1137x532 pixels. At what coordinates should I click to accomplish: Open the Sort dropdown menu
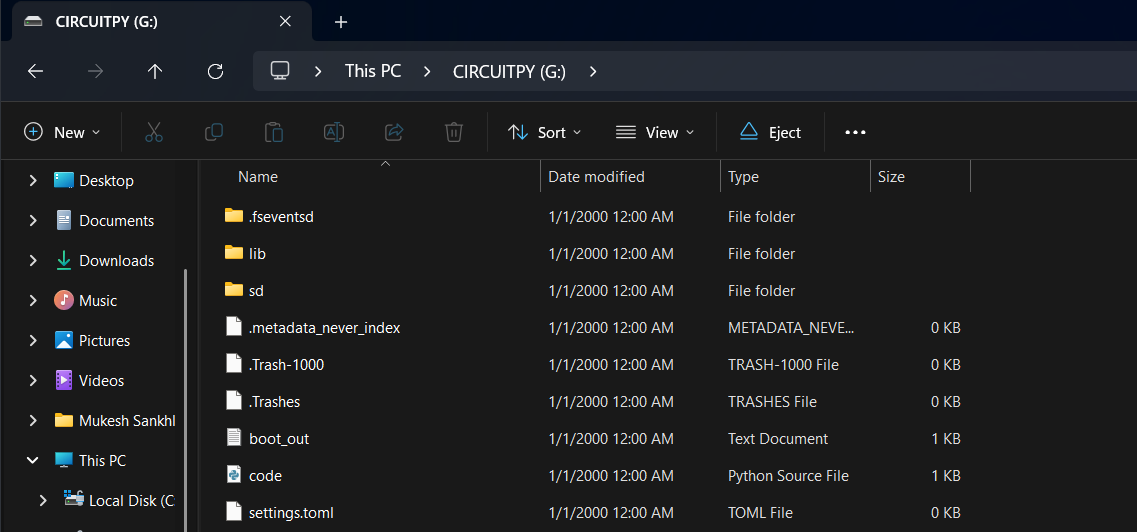[545, 132]
